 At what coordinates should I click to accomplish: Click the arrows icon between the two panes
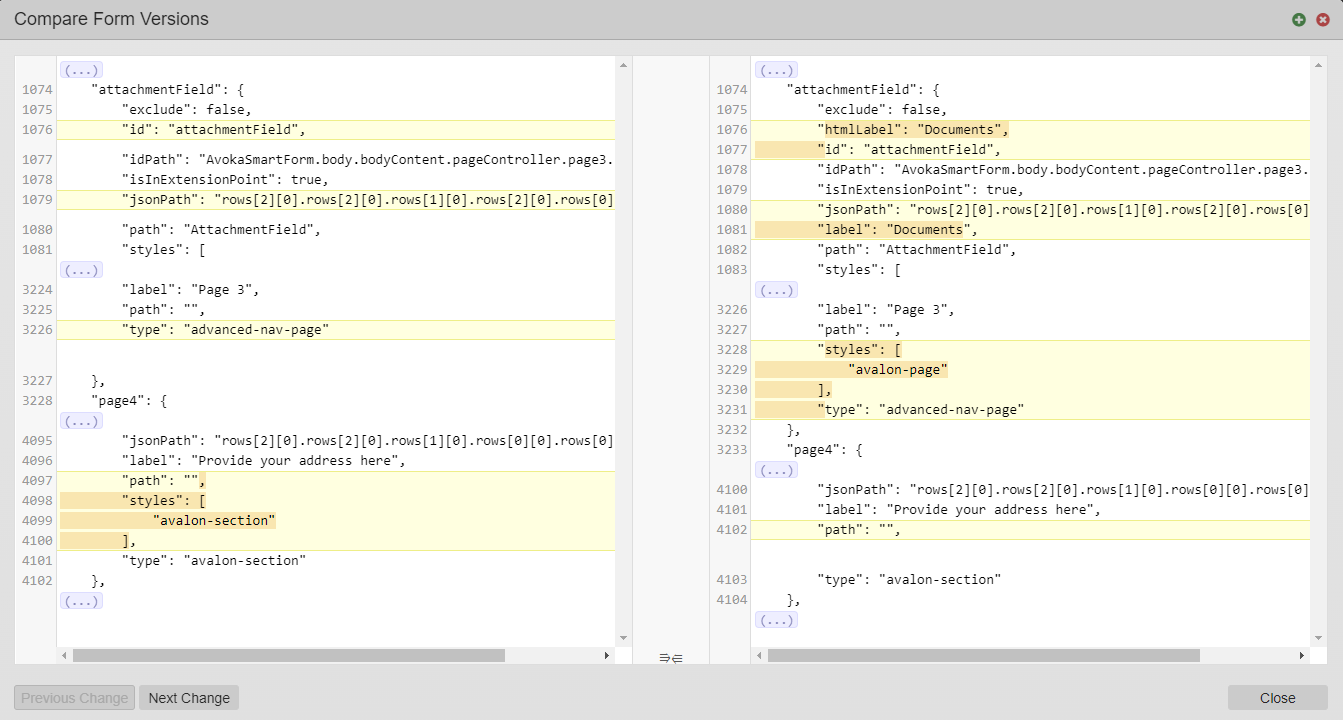point(671,657)
